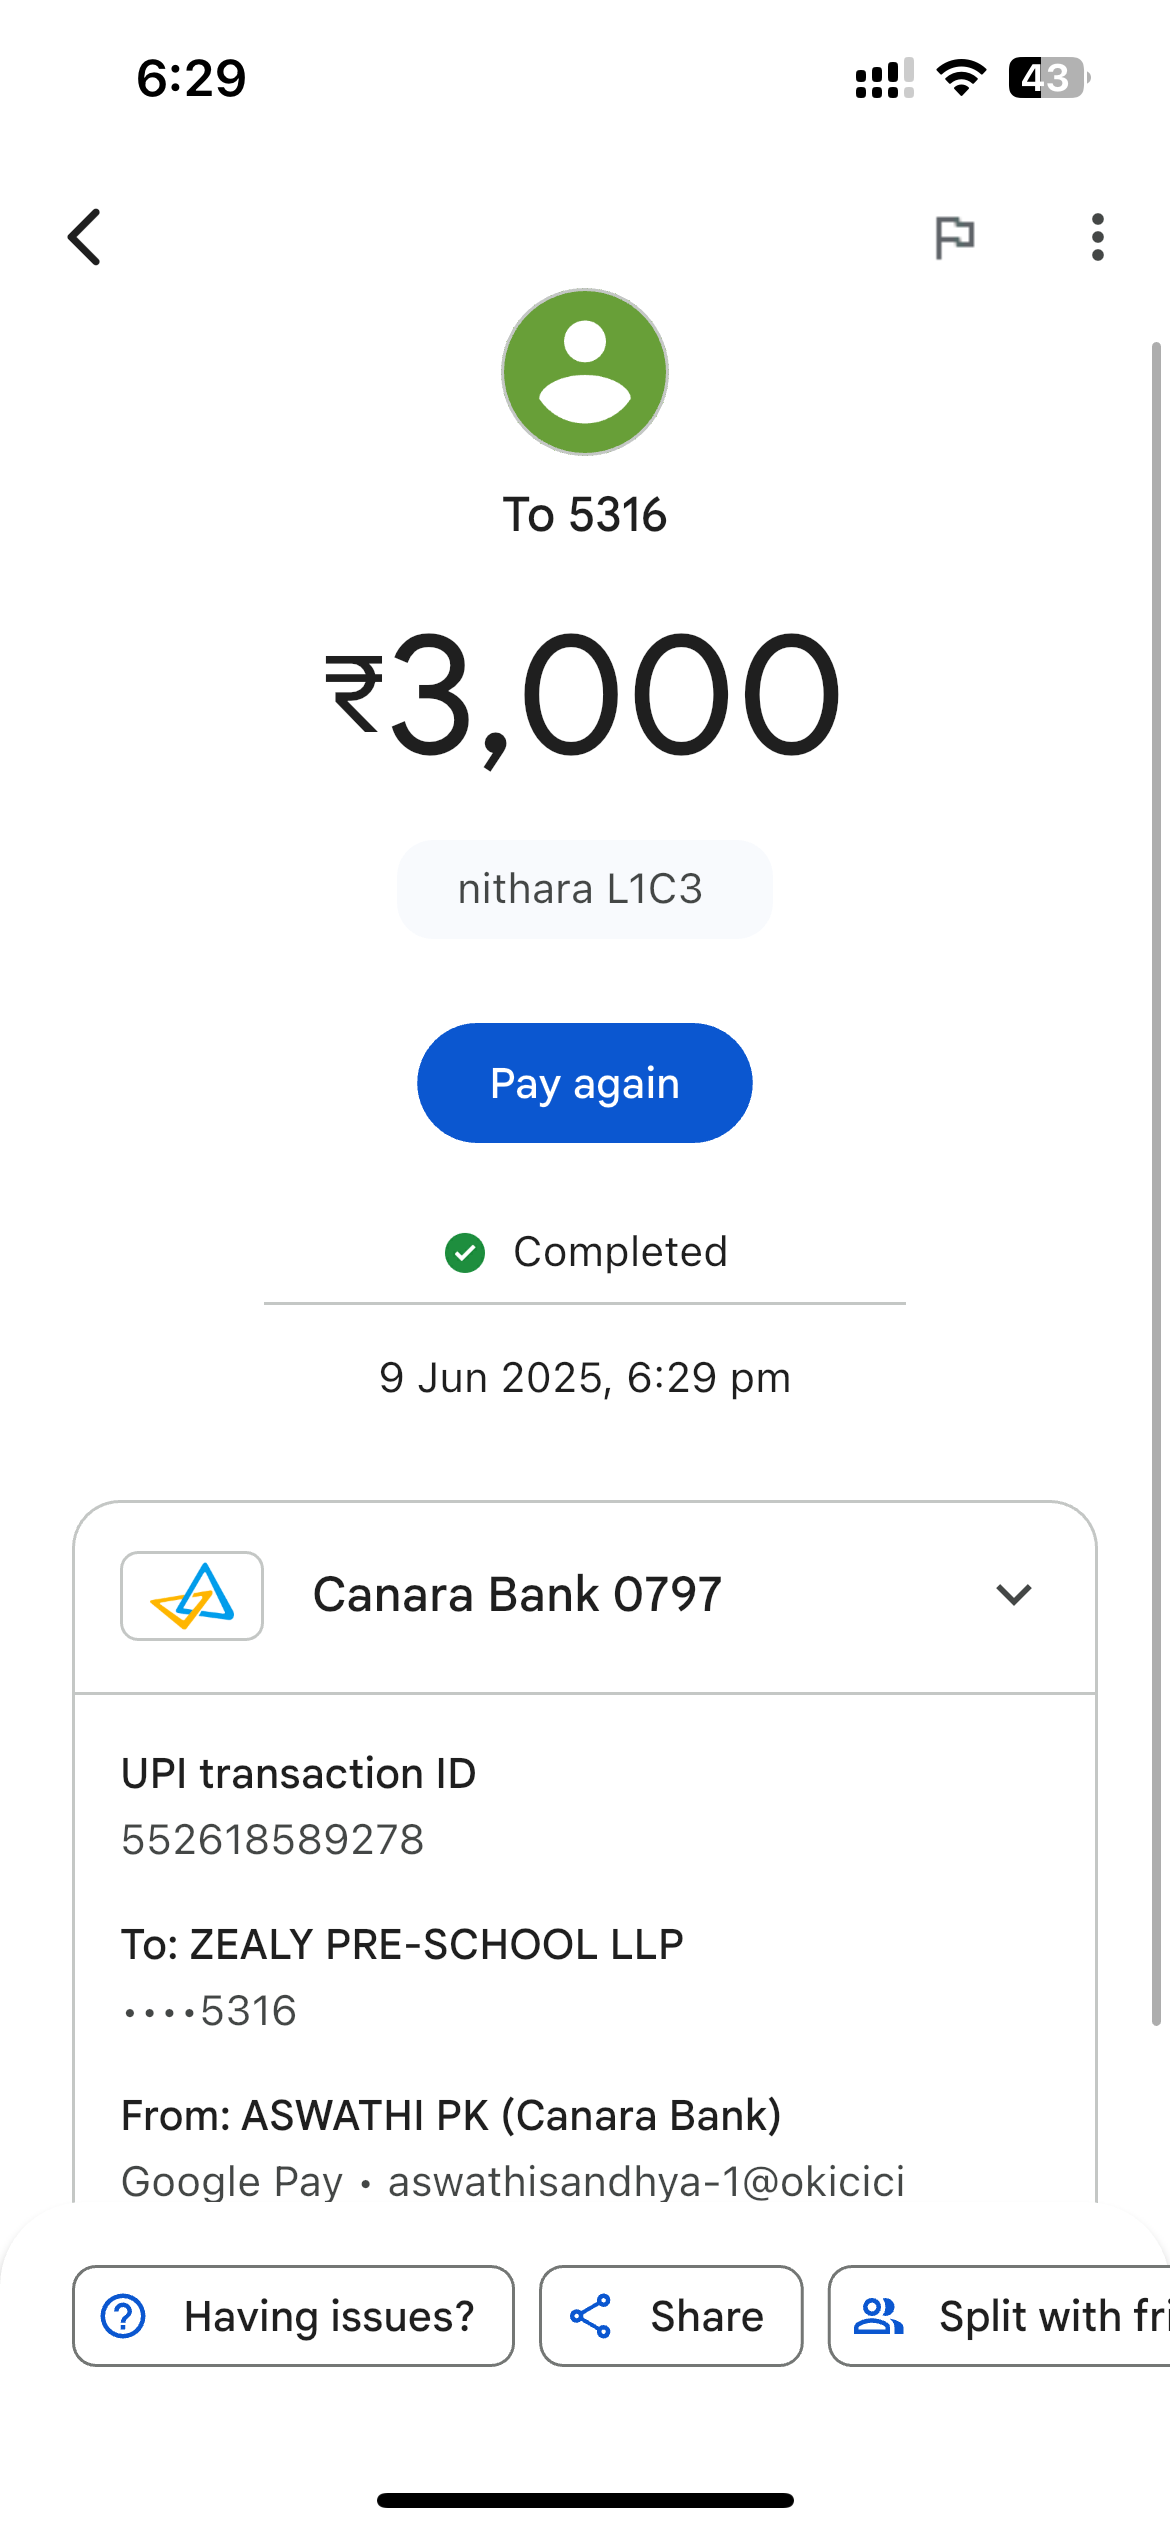The image size is (1170, 2532).
Task: Tap the home indicator bar
Action: tap(585, 2500)
